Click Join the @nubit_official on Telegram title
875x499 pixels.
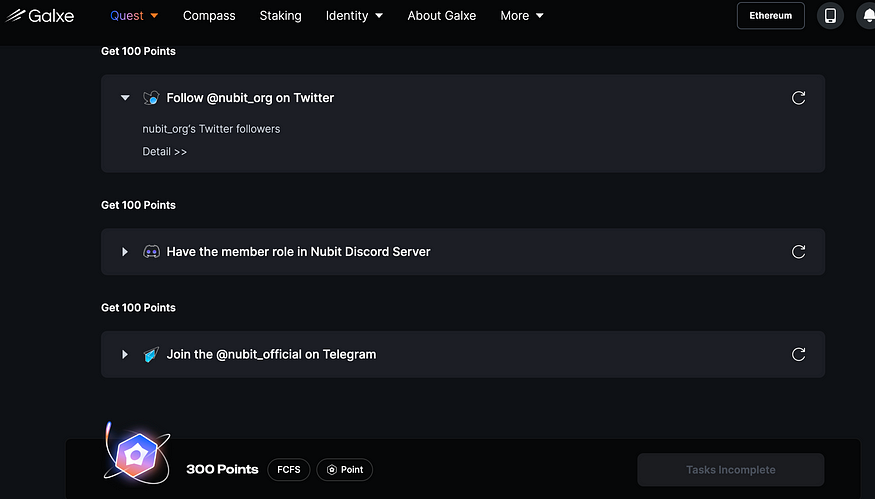coord(271,354)
